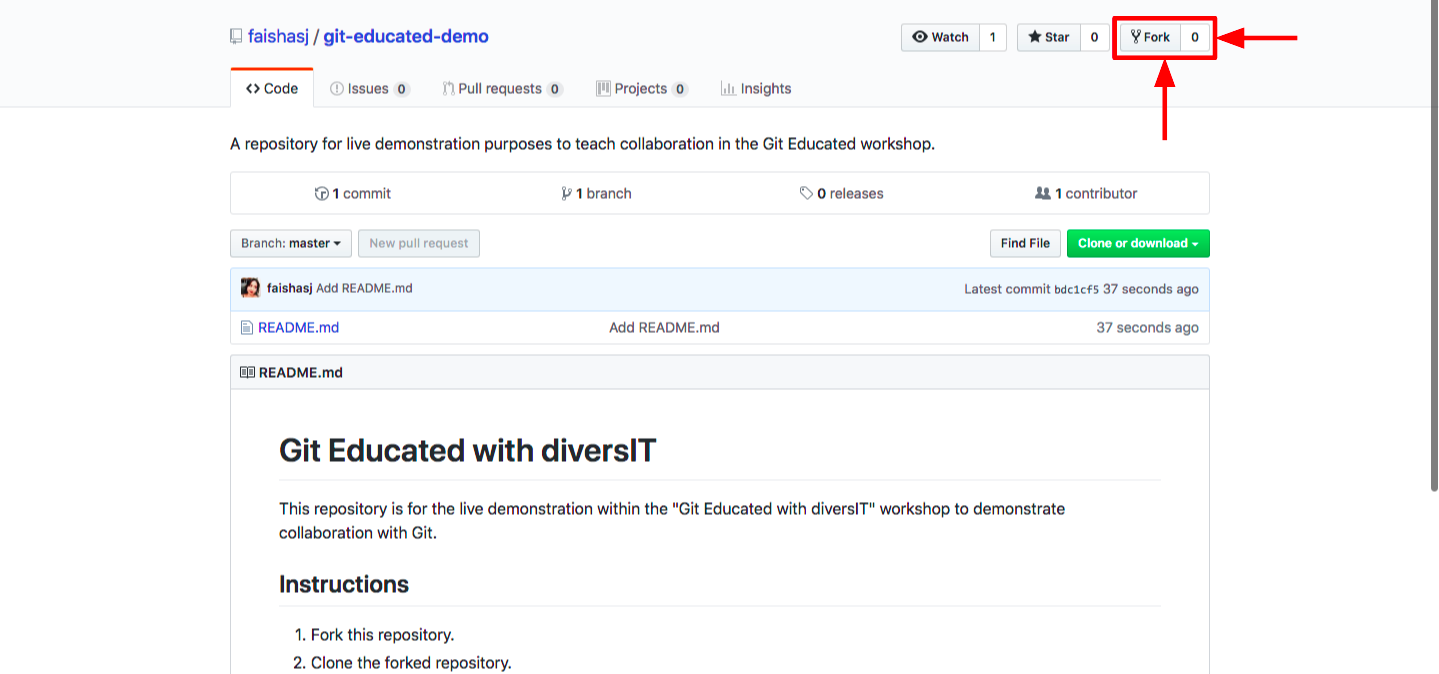View the 1 branch link

coord(597,193)
